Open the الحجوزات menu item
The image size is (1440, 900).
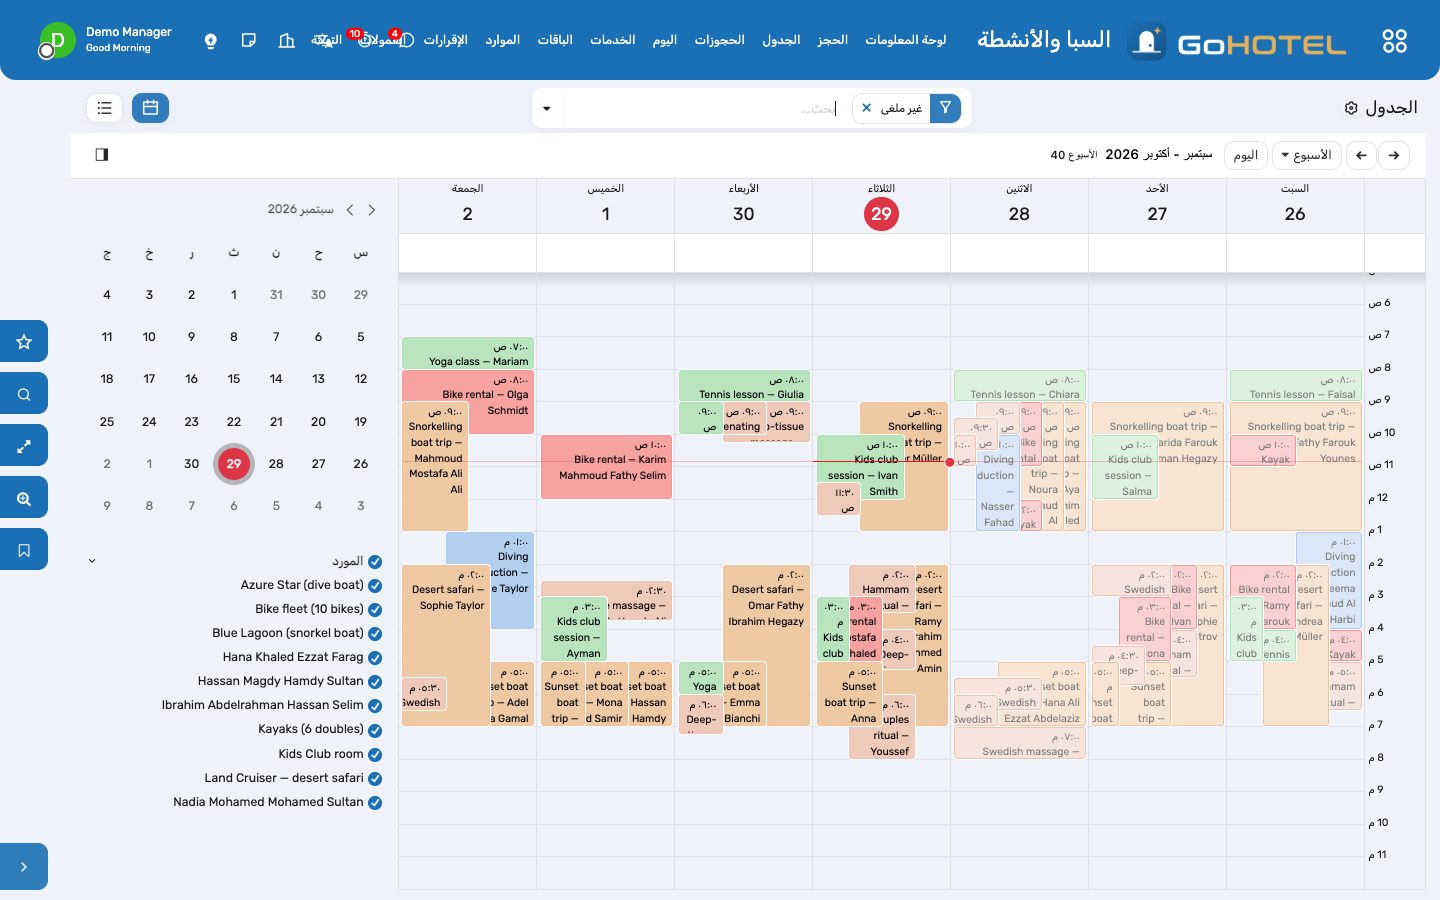tap(720, 40)
